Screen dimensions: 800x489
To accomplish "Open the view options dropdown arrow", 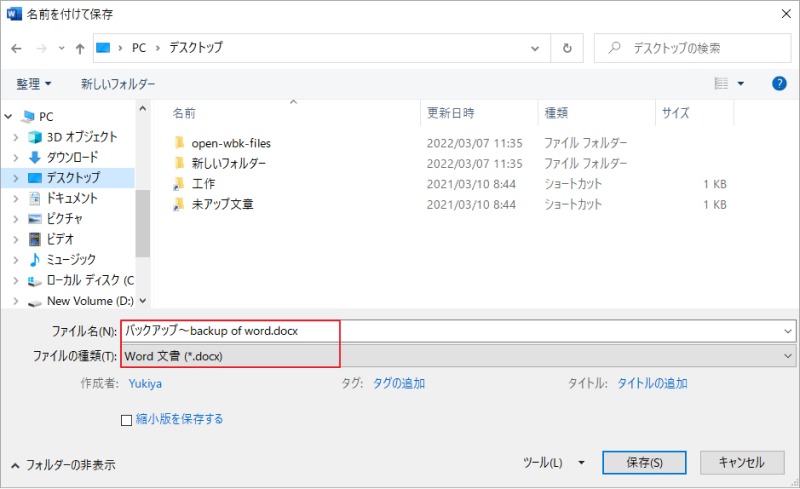I will point(741,83).
